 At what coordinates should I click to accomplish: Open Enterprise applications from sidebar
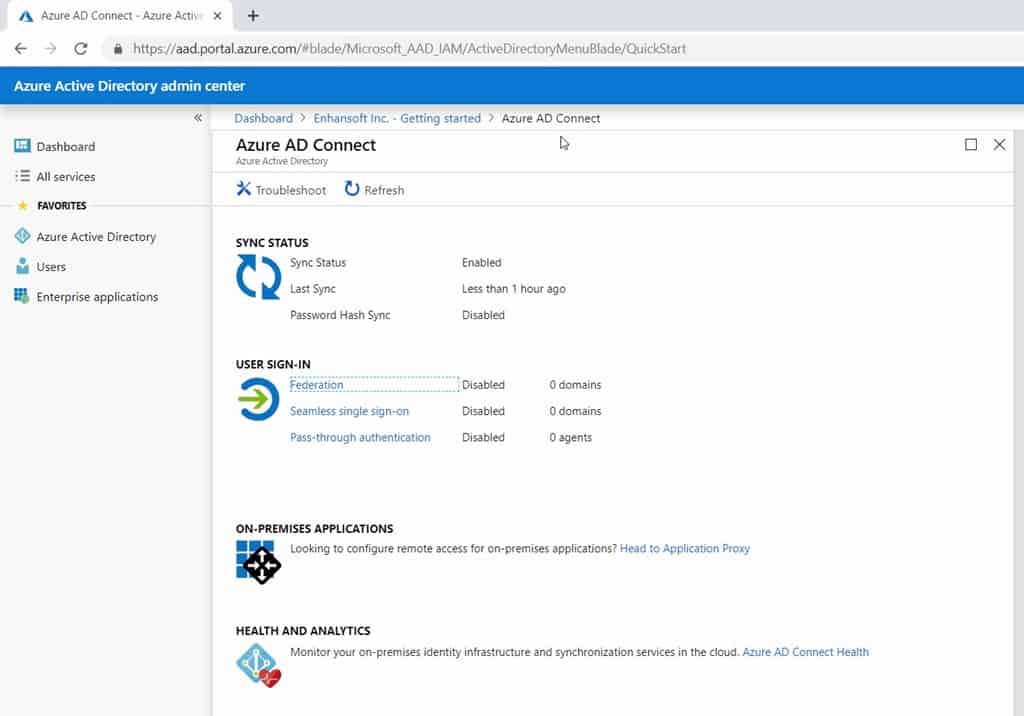coord(22,296)
